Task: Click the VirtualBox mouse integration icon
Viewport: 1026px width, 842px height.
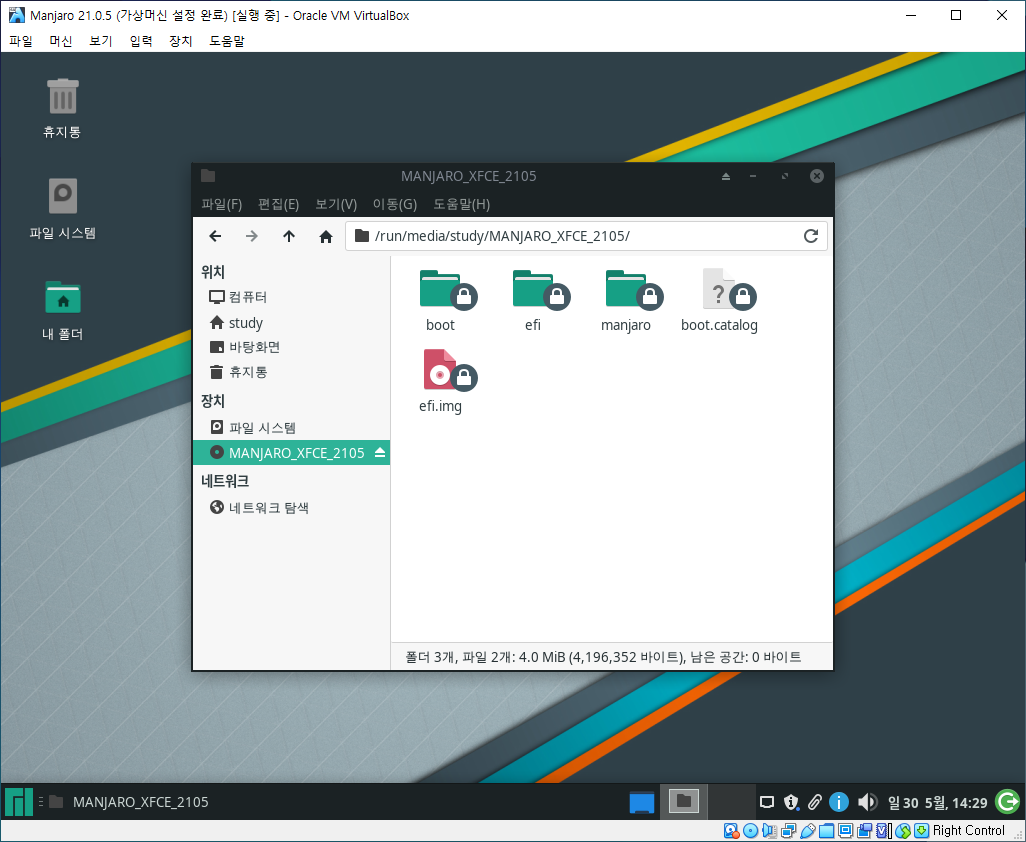Action: tap(902, 831)
